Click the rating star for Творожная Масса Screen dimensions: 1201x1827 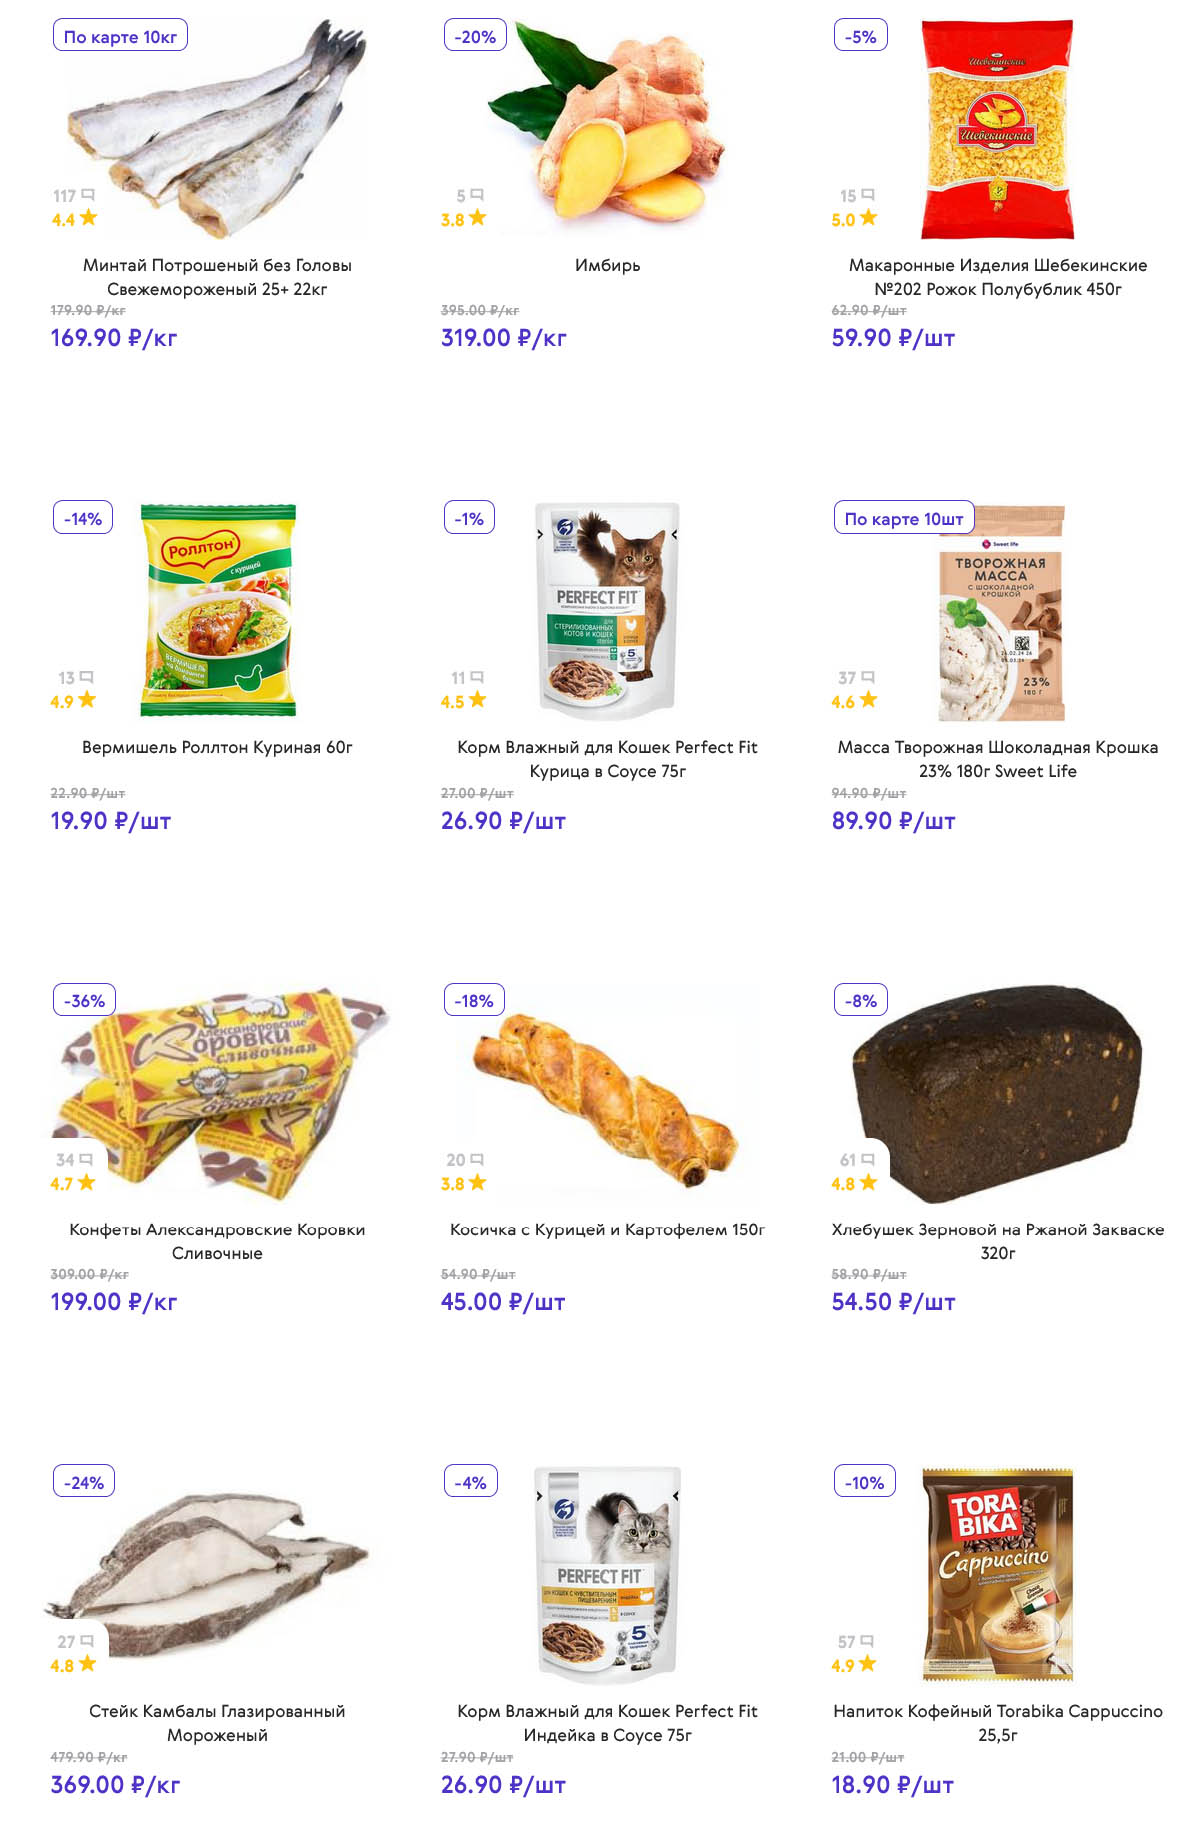coord(868,700)
